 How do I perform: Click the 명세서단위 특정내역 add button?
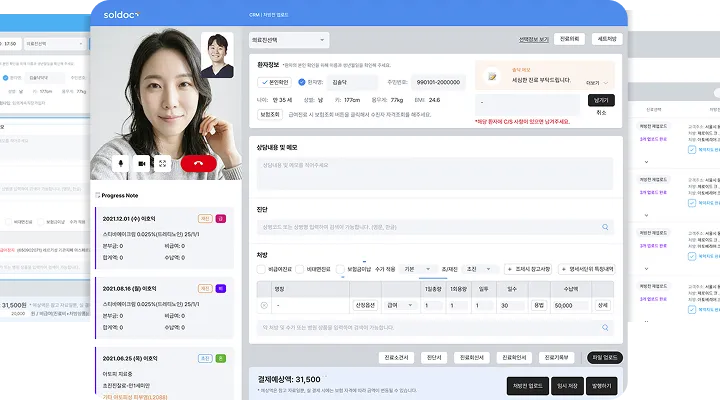click(x=587, y=269)
